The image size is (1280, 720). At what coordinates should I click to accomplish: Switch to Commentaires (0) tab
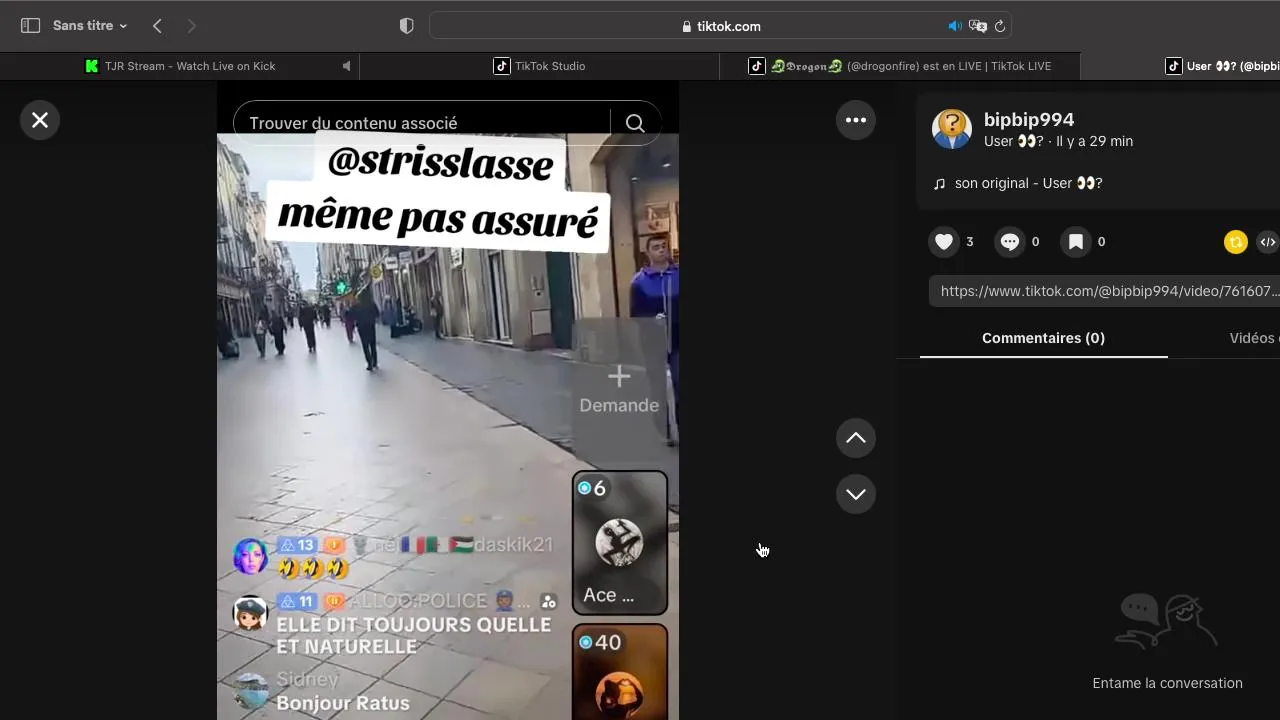(1043, 338)
